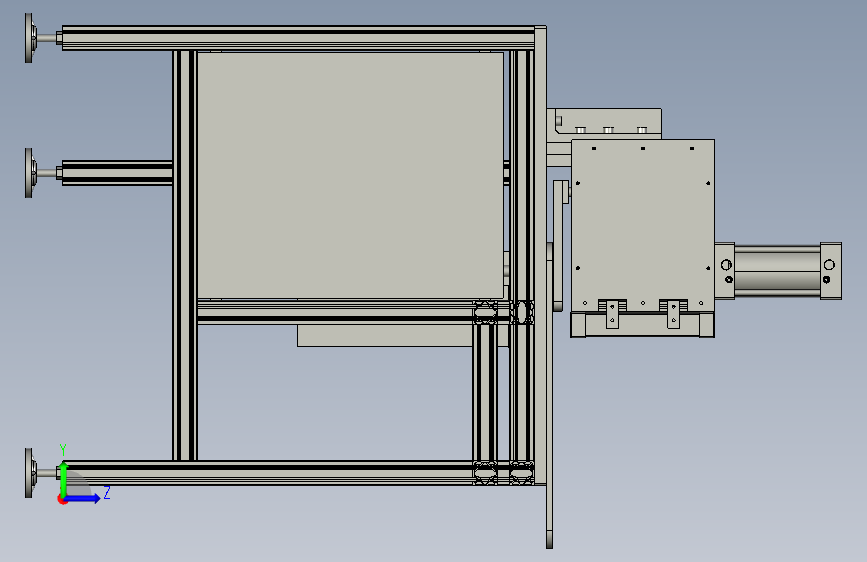Click the blue Z axis arrow of the triad
867x562 pixels.
click(84, 498)
